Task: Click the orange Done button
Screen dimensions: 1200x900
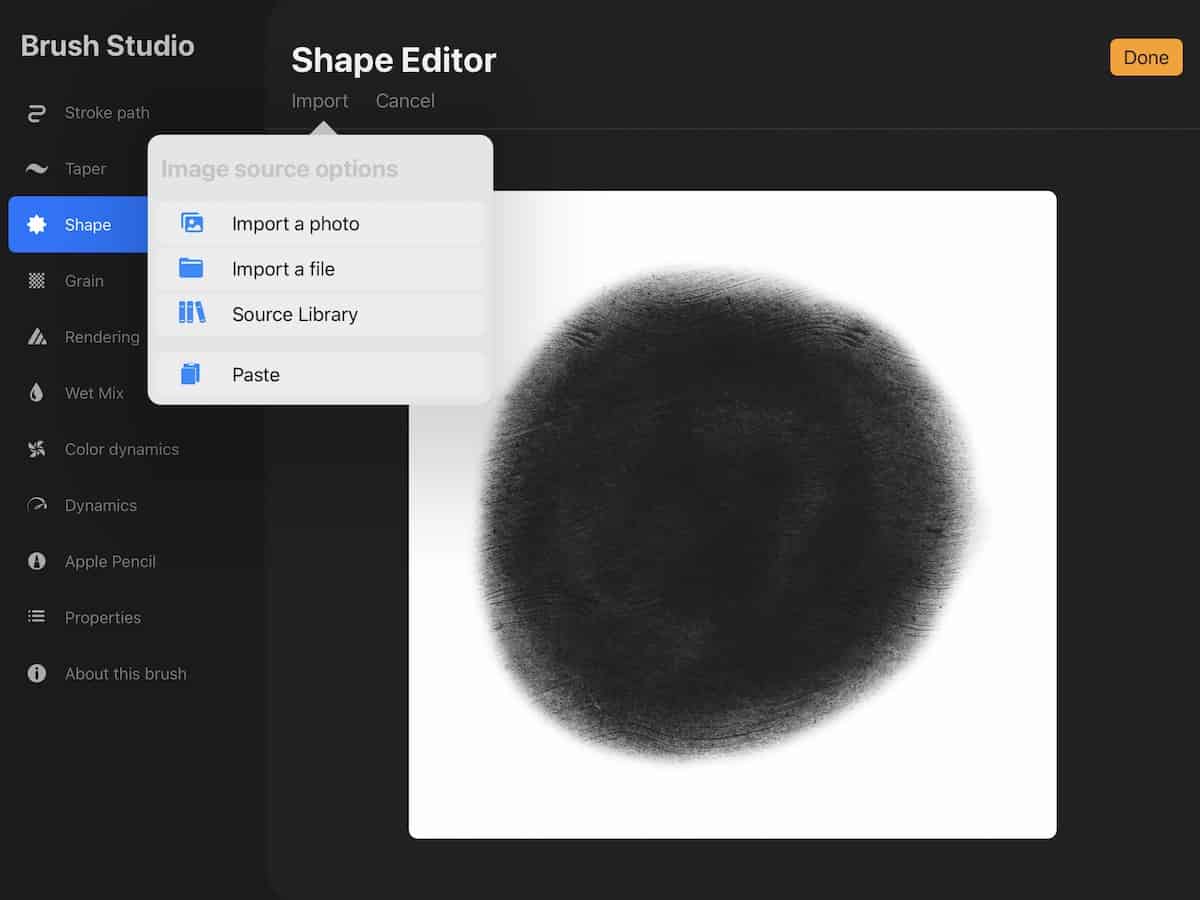Action: [x=1146, y=57]
